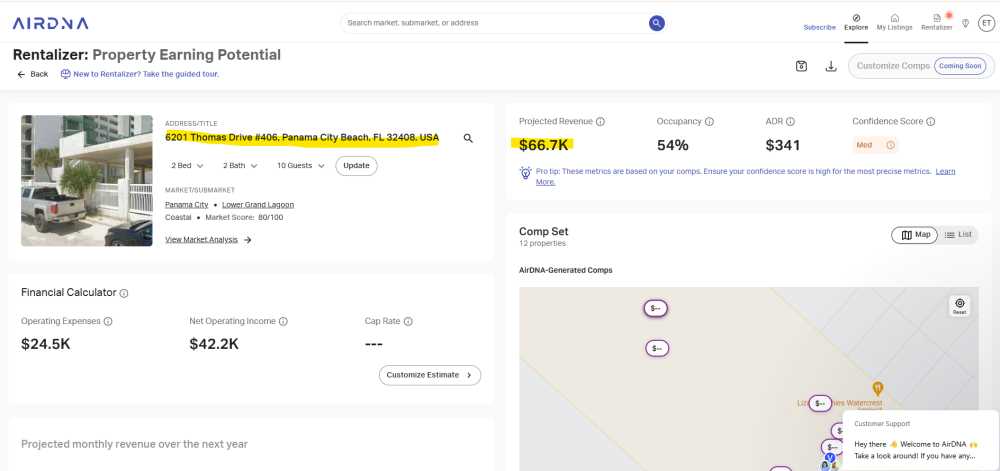Click the download icon near Customize Comps
Image resolution: width=1000 pixels, height=471 pixels.
point(830,66)
